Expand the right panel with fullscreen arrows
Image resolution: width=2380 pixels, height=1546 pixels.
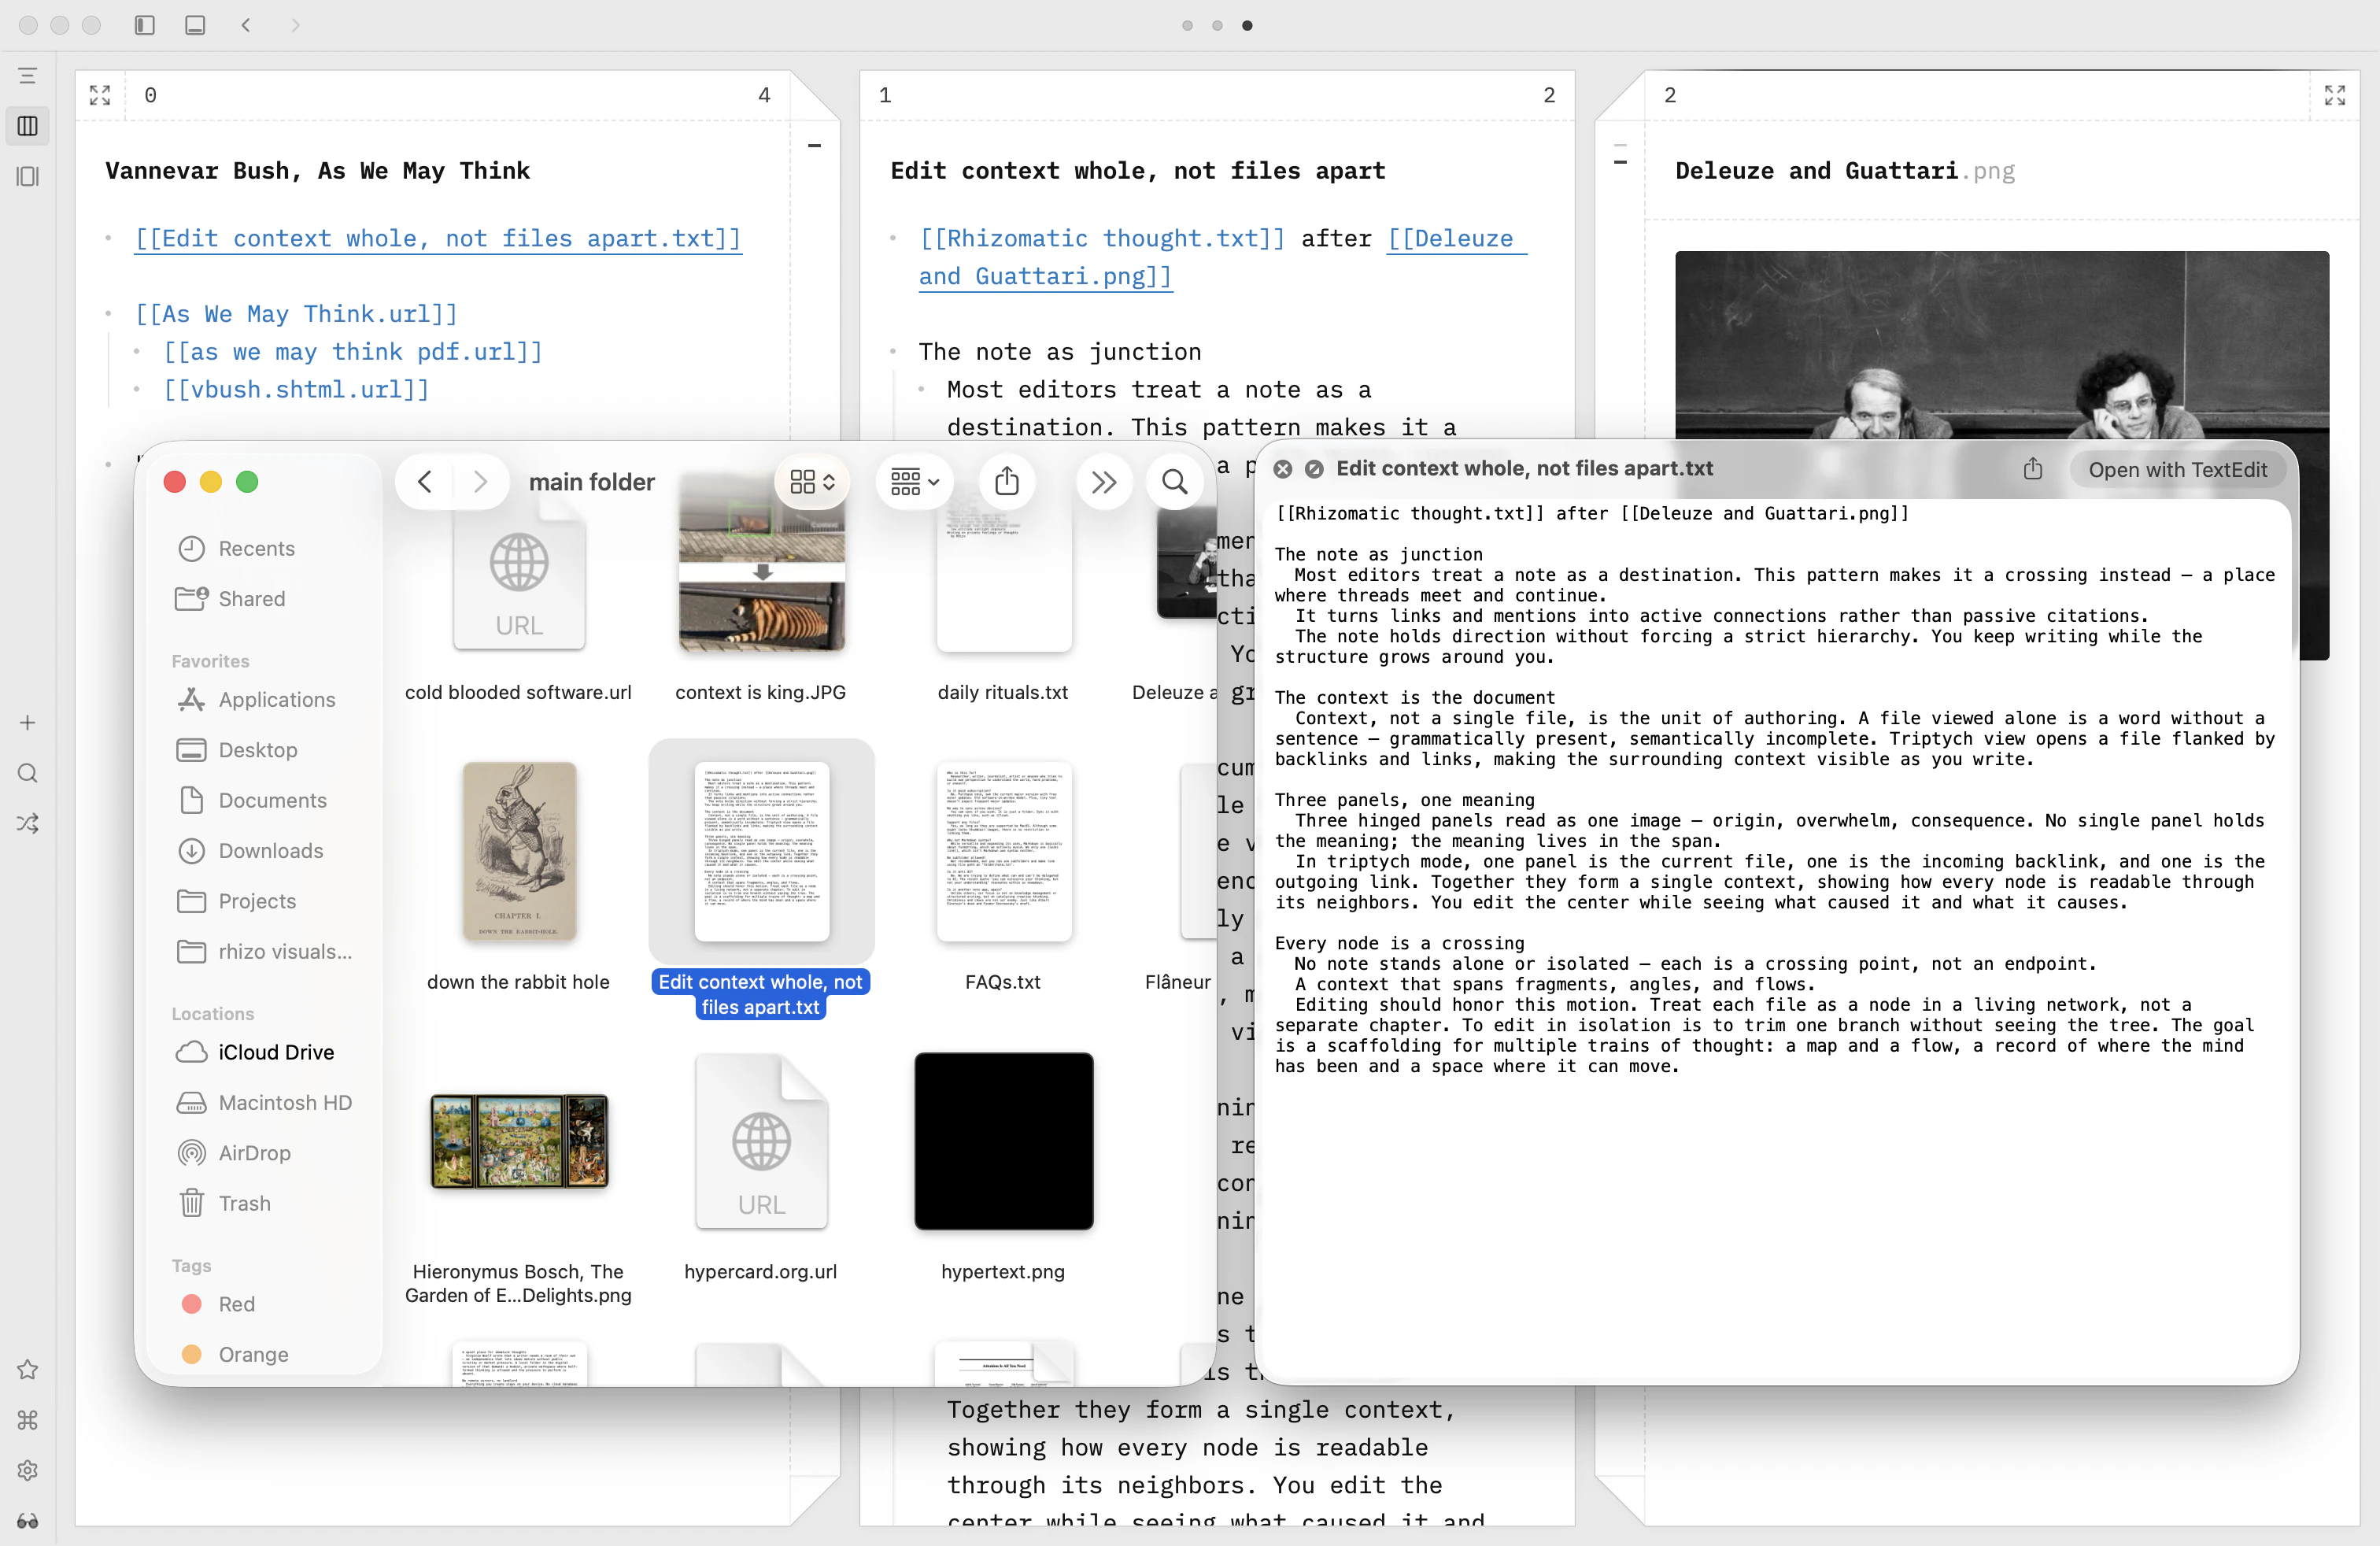pyautogui.click(x=2335, y=95)
